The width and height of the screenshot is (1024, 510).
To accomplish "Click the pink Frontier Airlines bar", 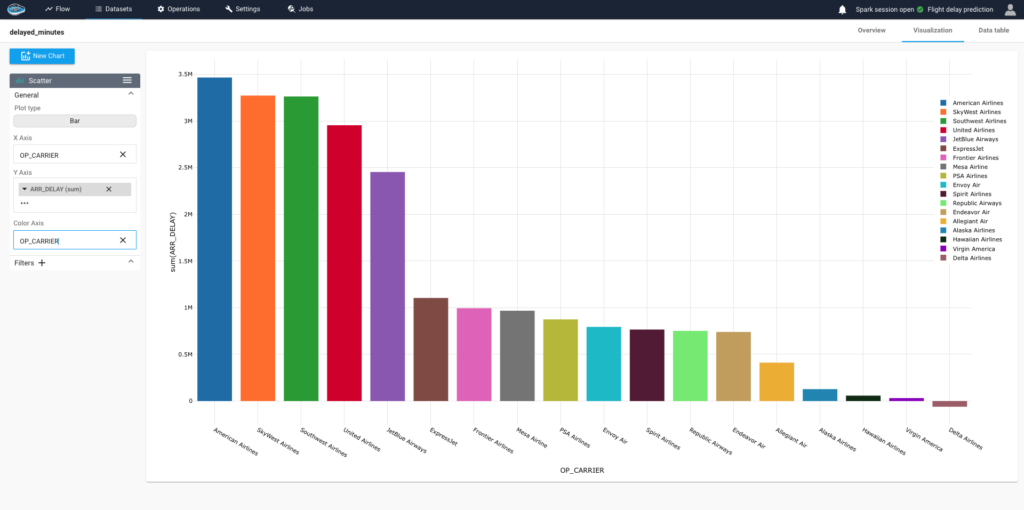I will click(474, 355).
